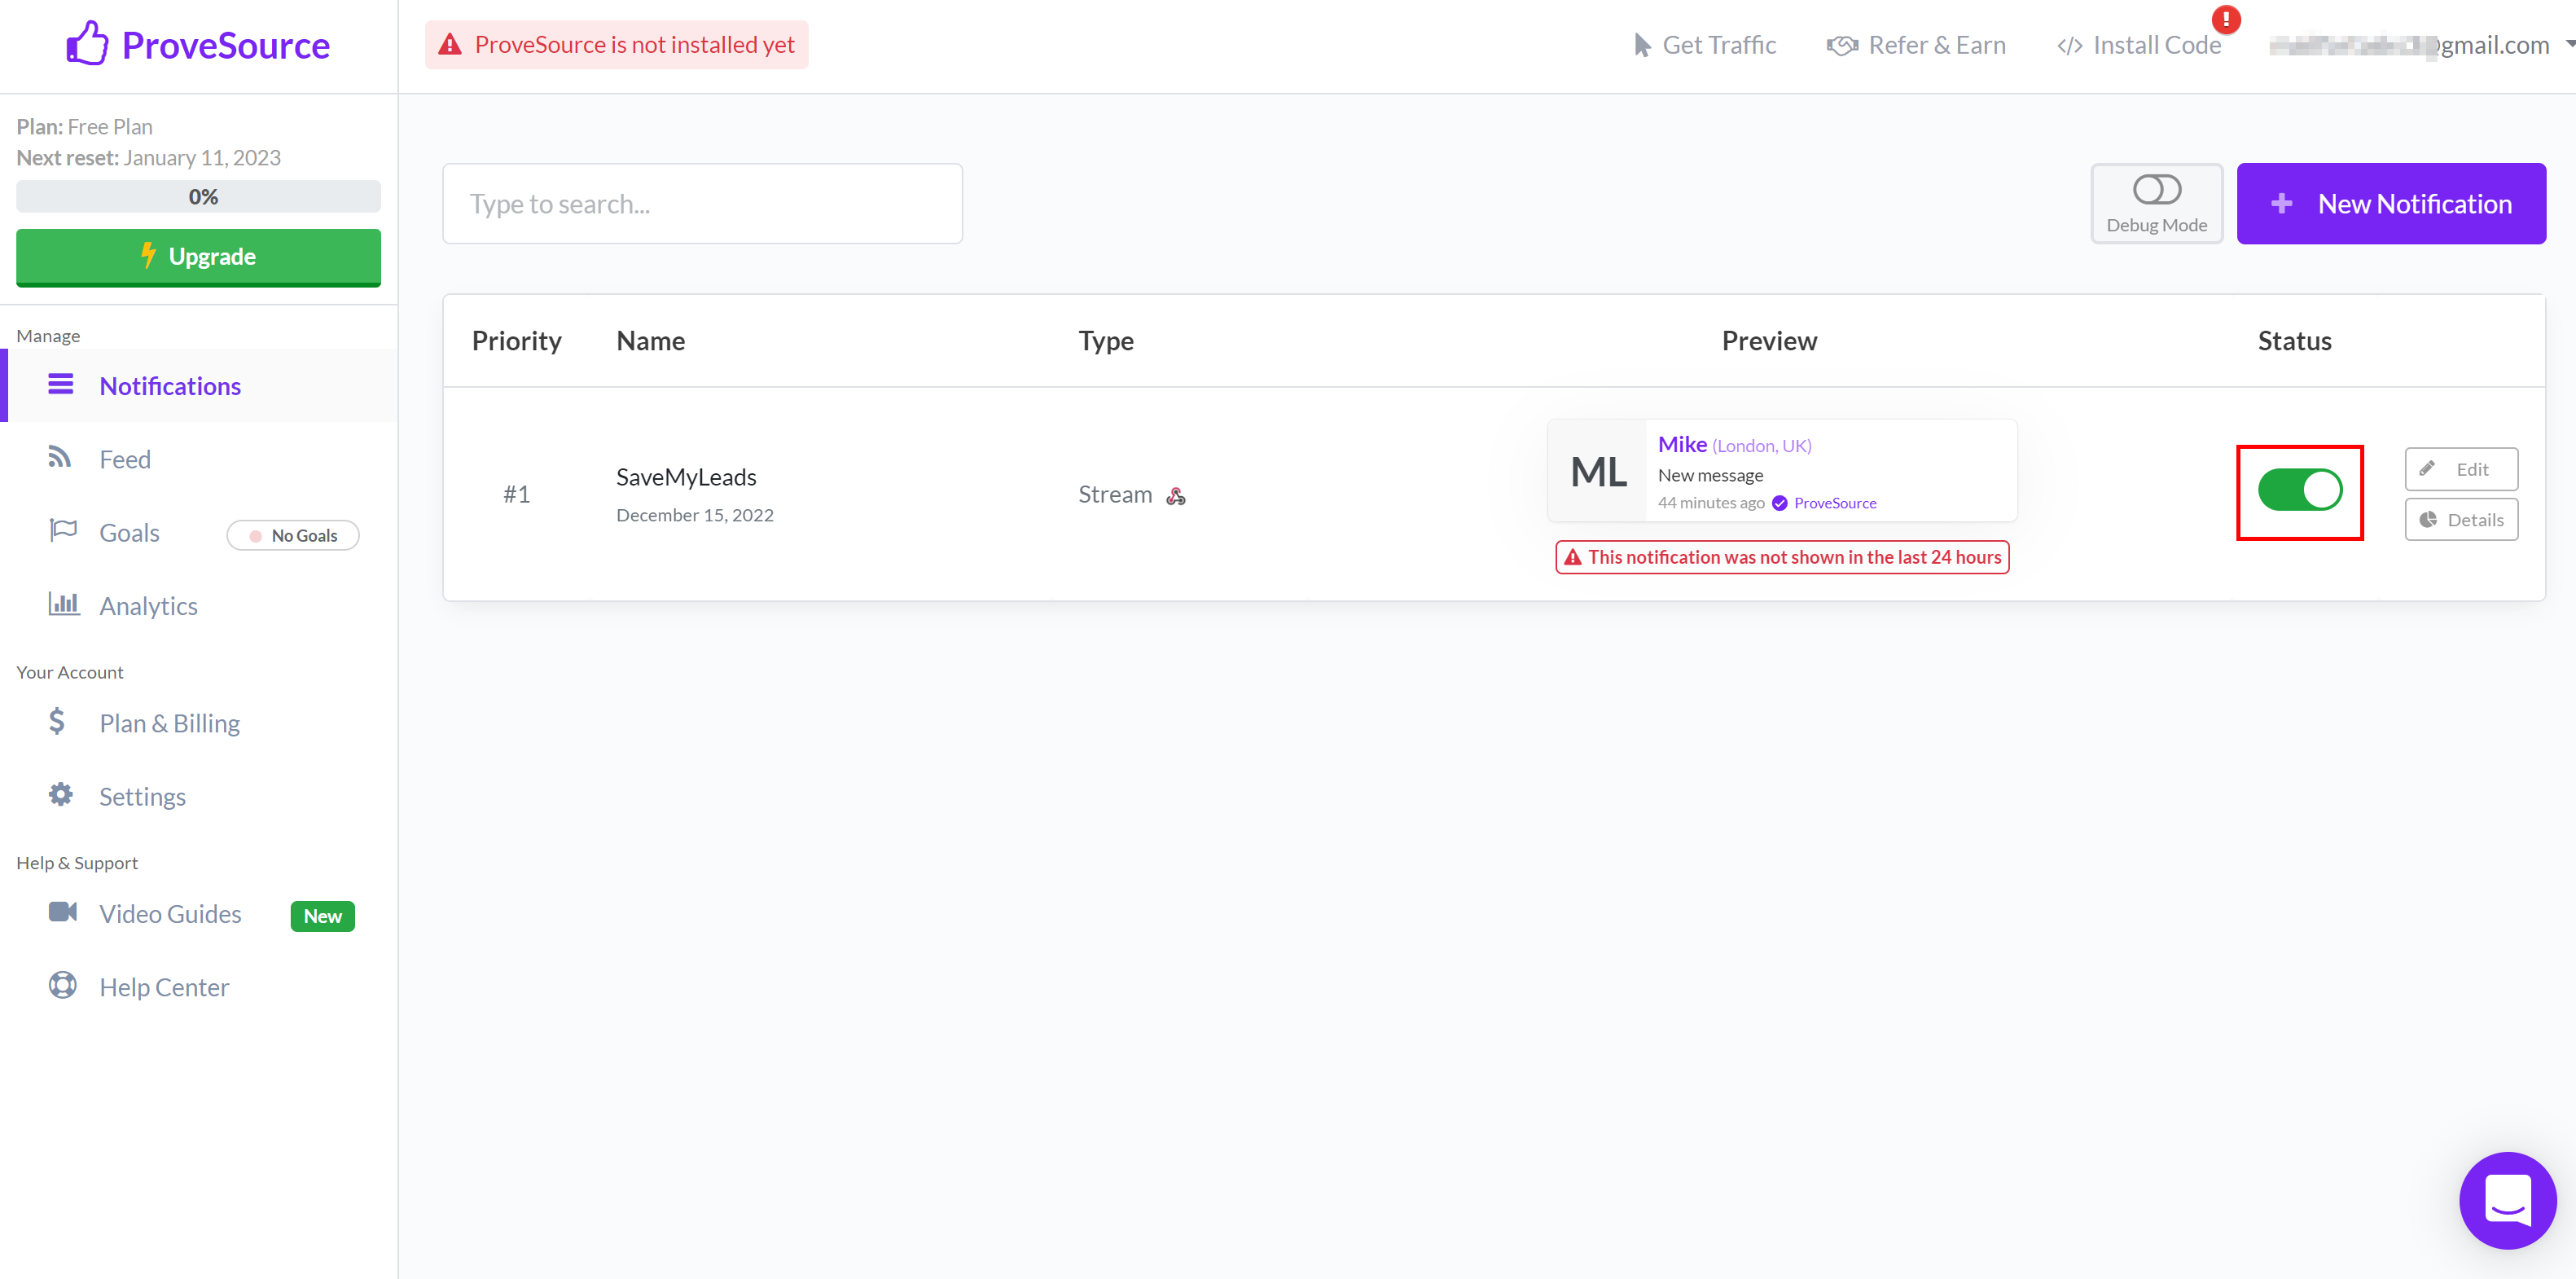This screenshot has width=2576, height=1279.
Task: Click the search input field
Action: coord(703,204)
